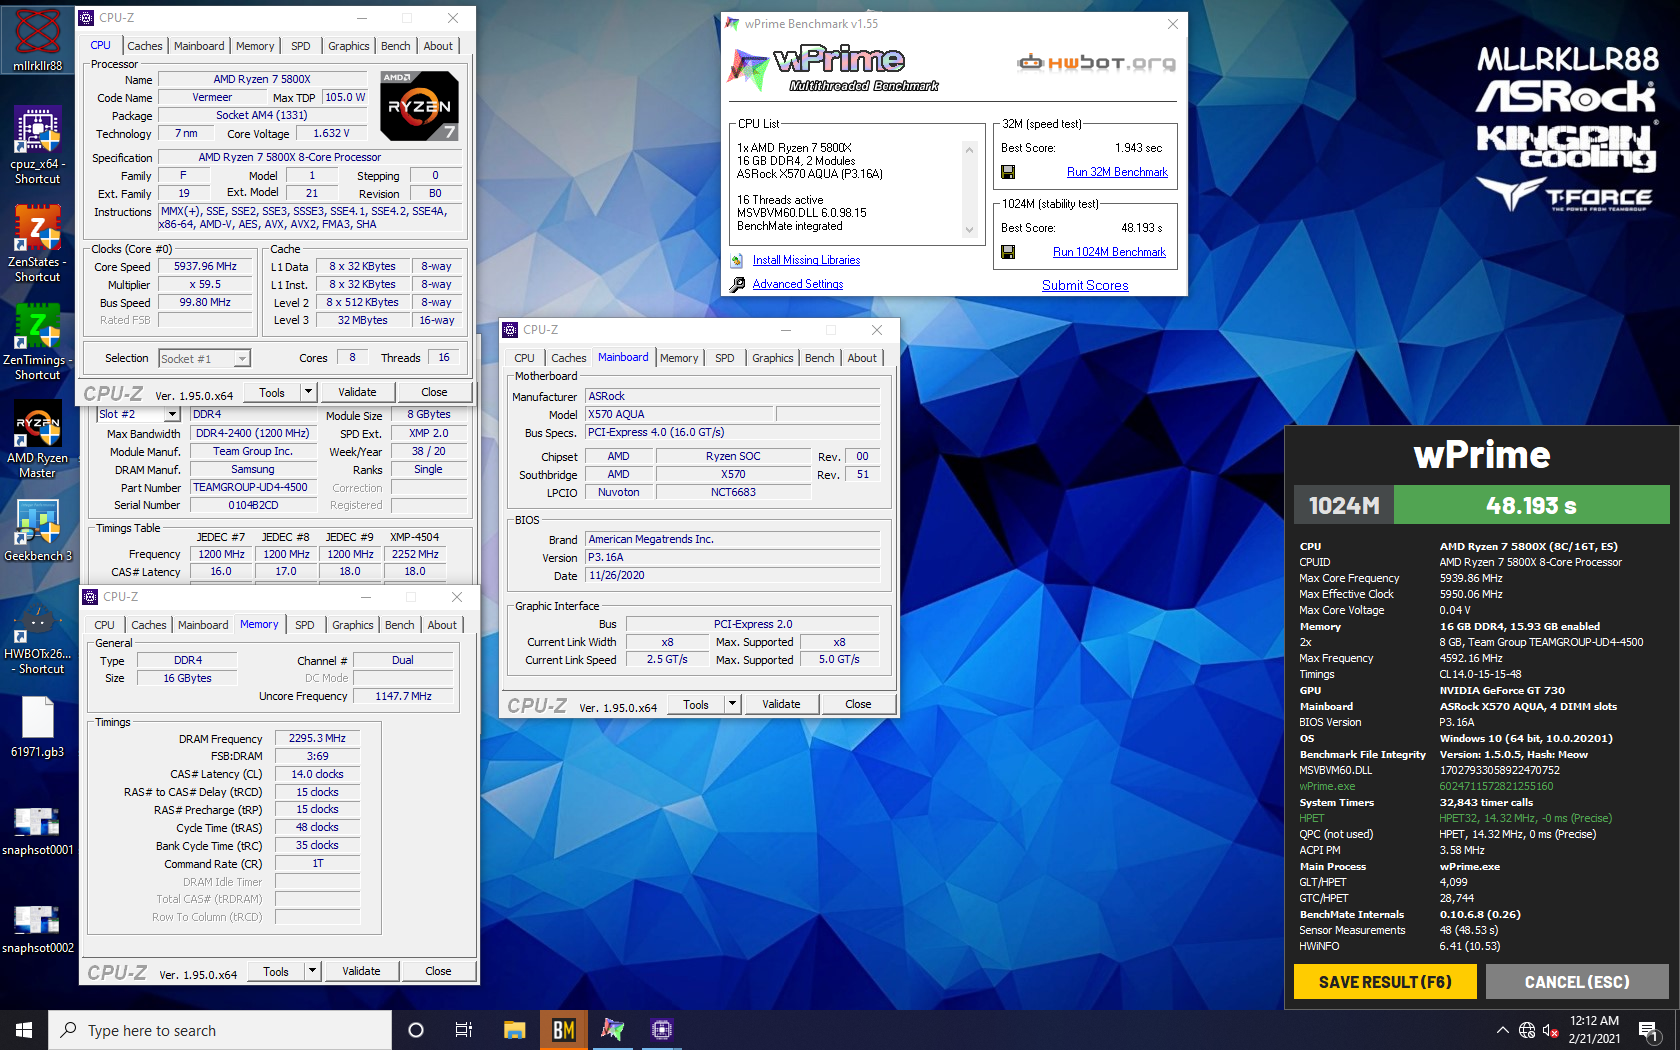Open Tools dropdown arrow in top CPU-Z
This screenshot has height=1050, width=1680.
point(309,392)
